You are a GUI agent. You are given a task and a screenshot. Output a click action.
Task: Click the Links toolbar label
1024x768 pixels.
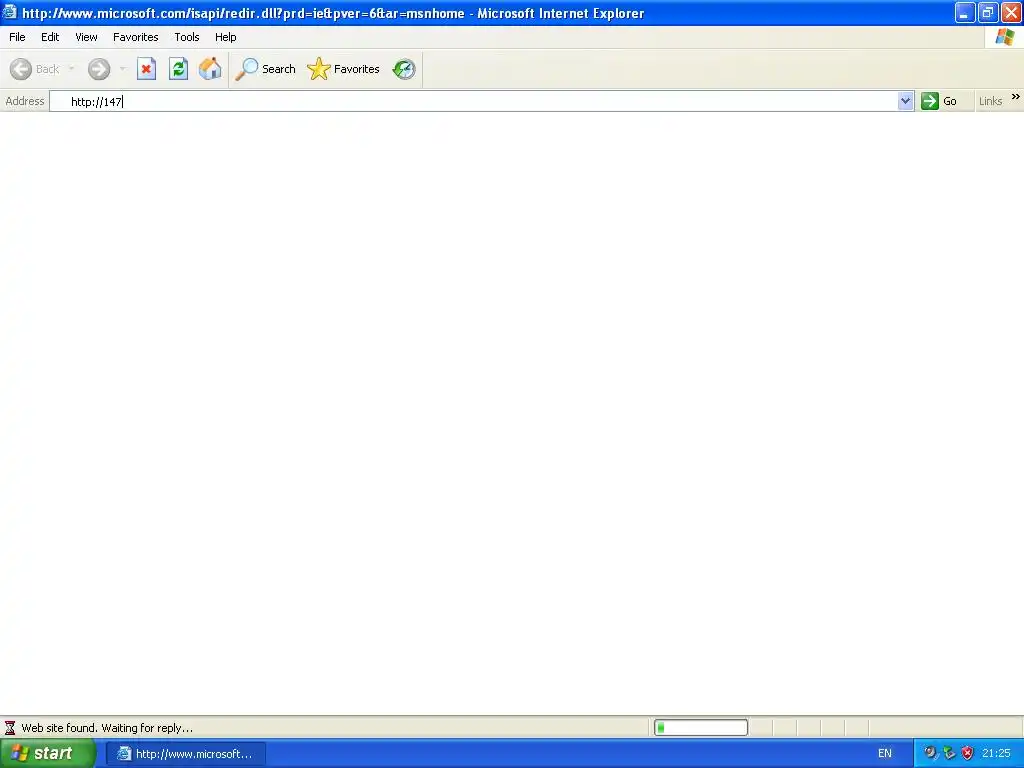coord(990,101)
